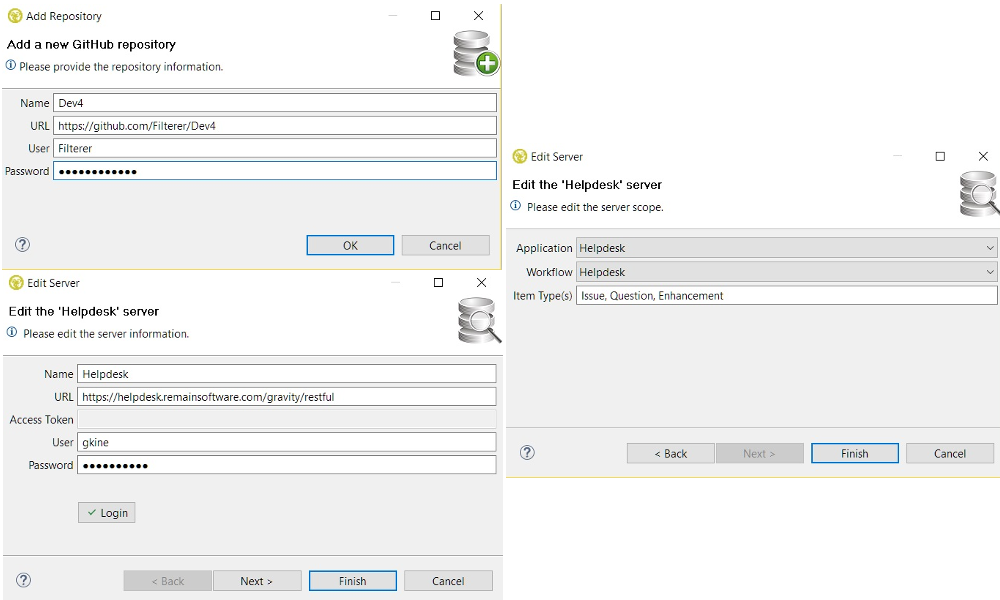Image resolution: width=1000 pixels, height=600 pixels.
Task: Click server Name field containing Helpdesk
Action: point(286,374)
